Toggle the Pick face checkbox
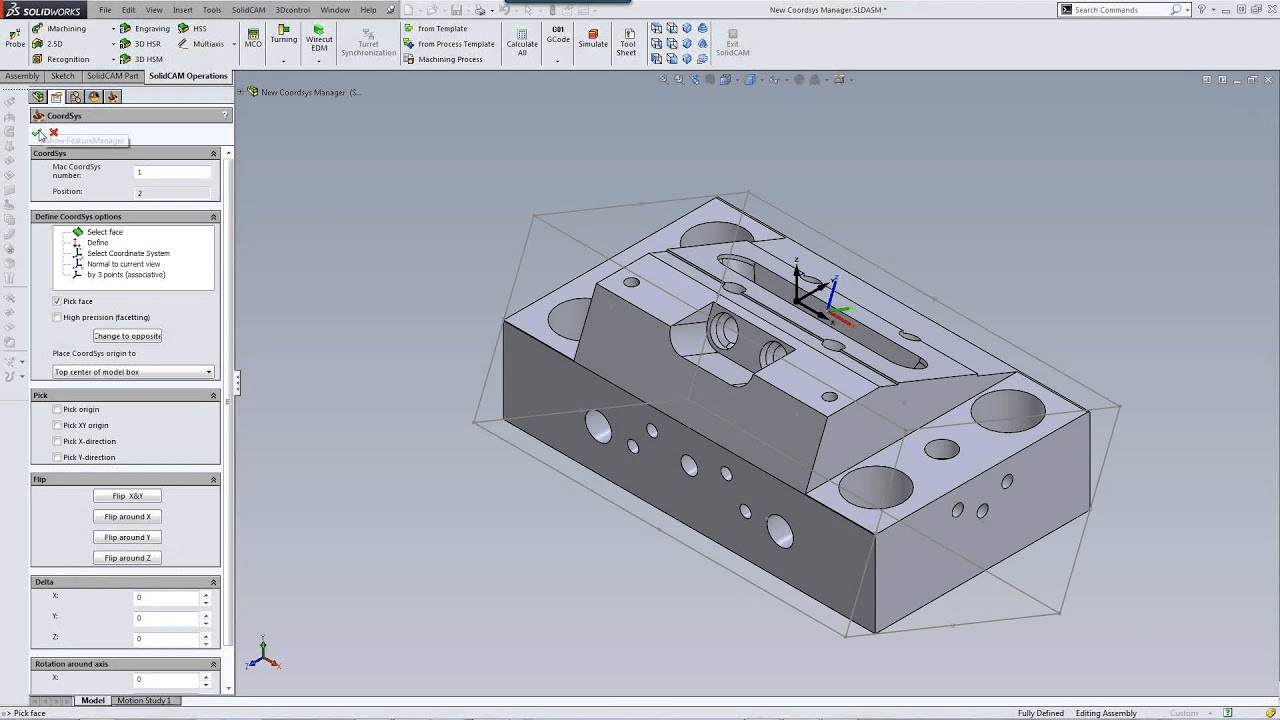Image resolution: width=1280 pixels, height=720 pixels. 57,301
